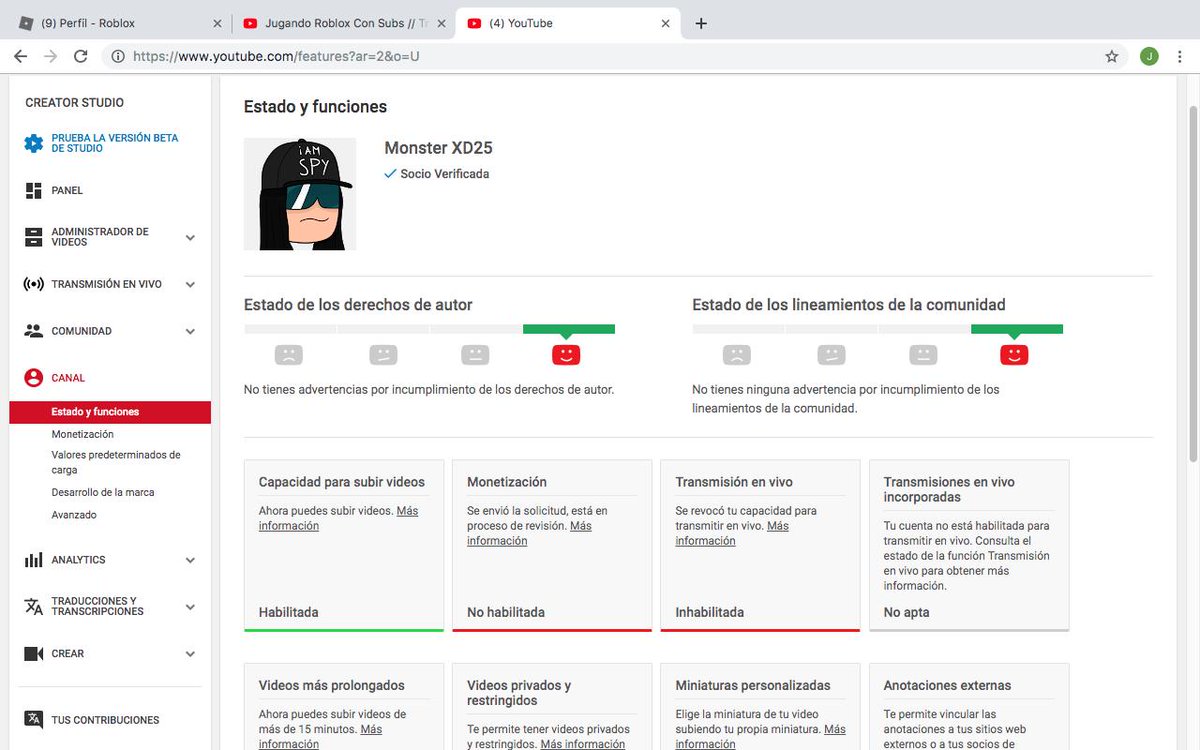Click the Crear camera icon
1200x750 pixels.
34,653
